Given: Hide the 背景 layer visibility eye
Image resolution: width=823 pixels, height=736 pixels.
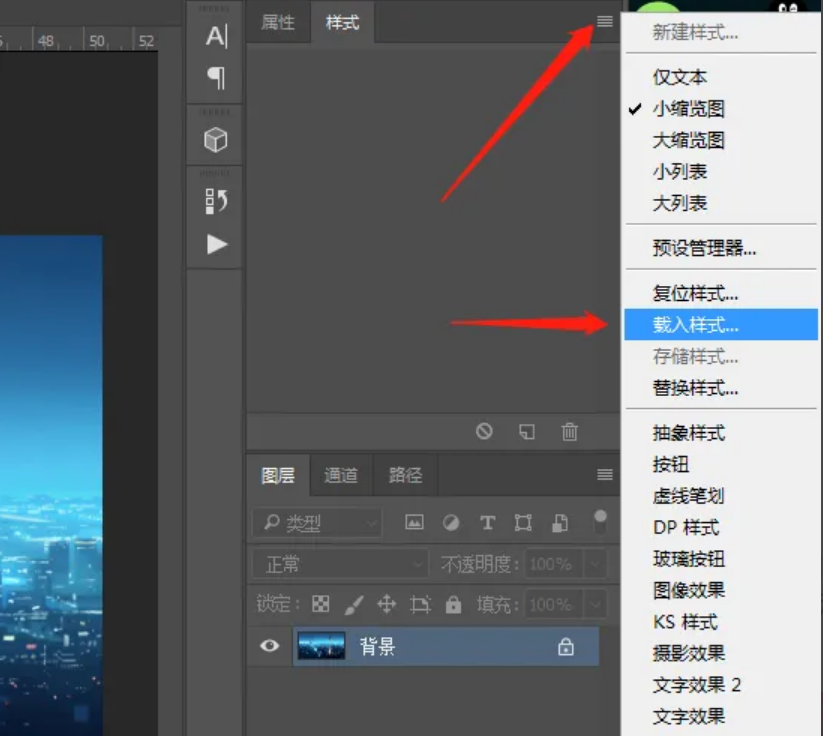Looking at the screenshot, I should 267,647.
